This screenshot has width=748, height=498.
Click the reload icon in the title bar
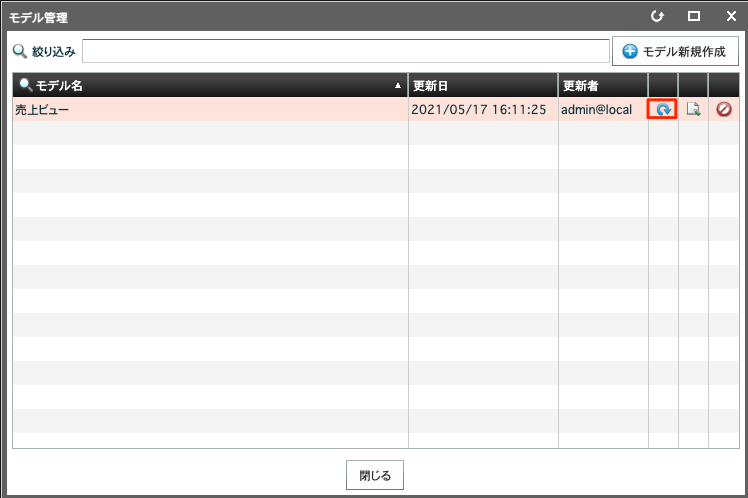(x=657, y=16)
